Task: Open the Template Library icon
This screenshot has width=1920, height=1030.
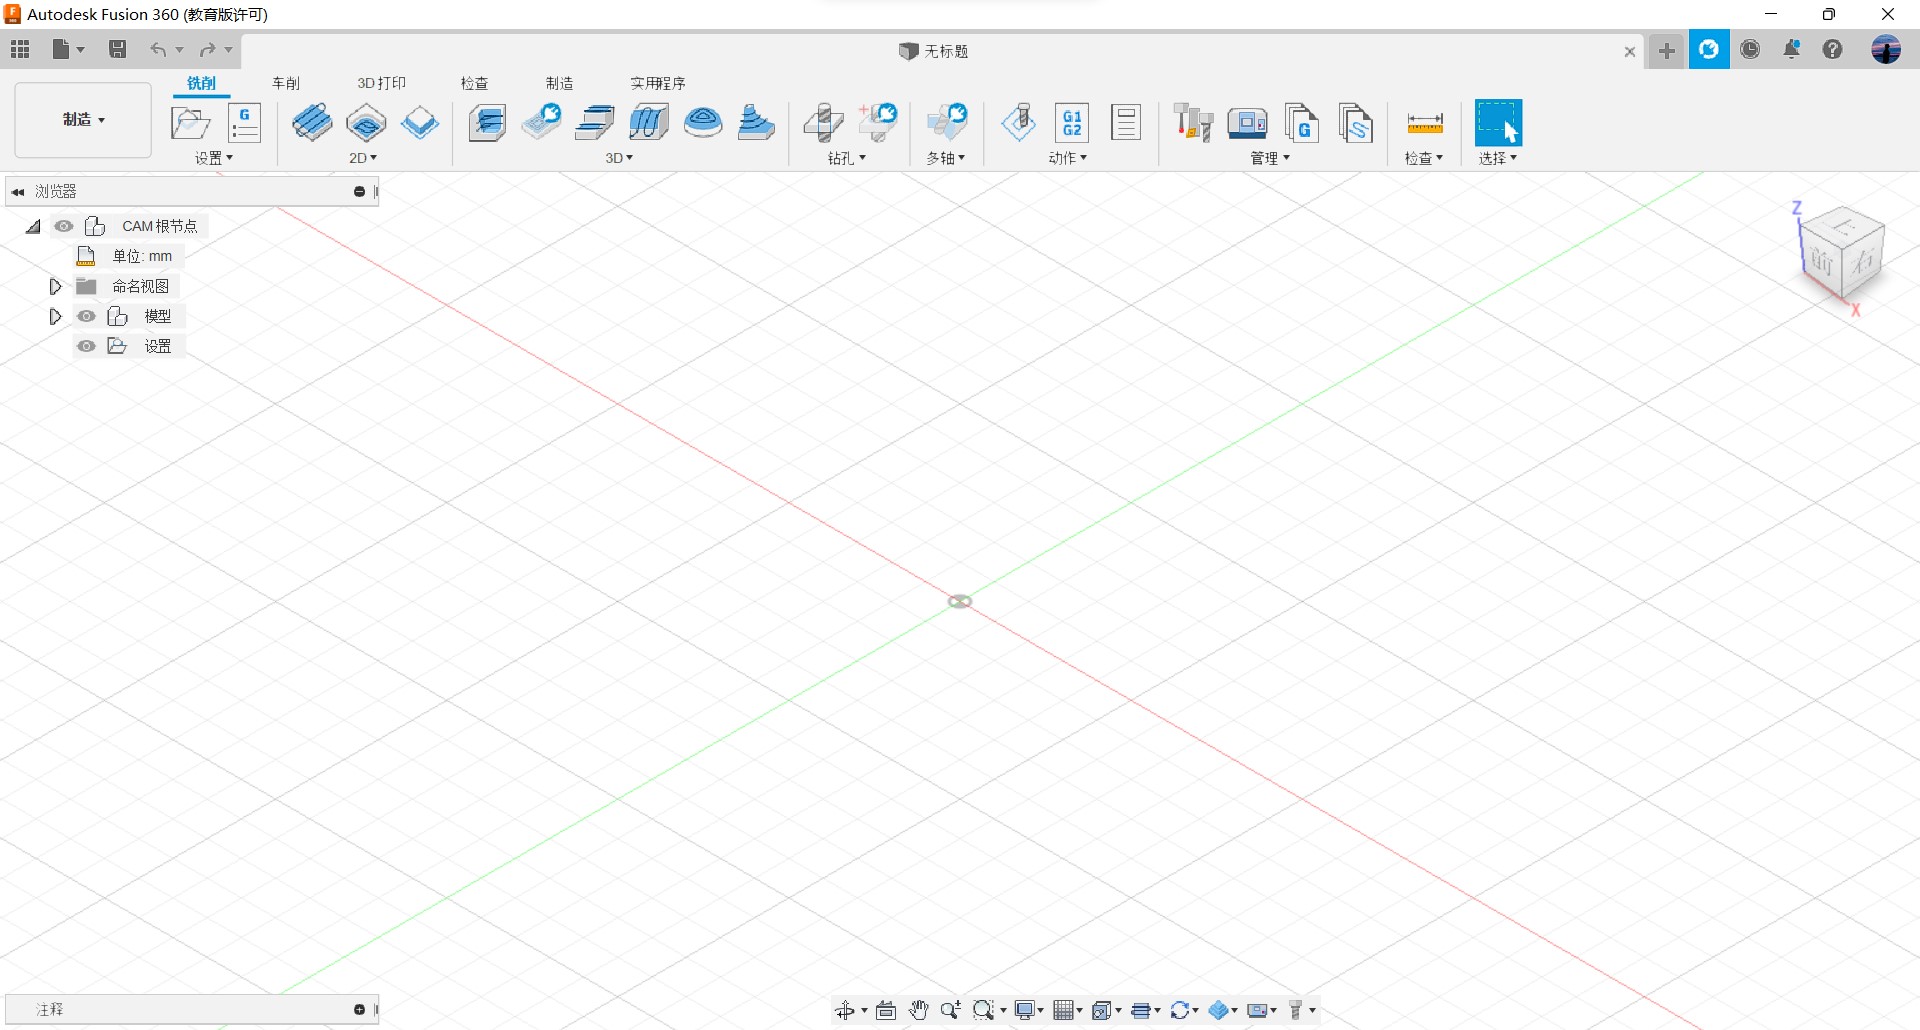Action: (1355, 123)
